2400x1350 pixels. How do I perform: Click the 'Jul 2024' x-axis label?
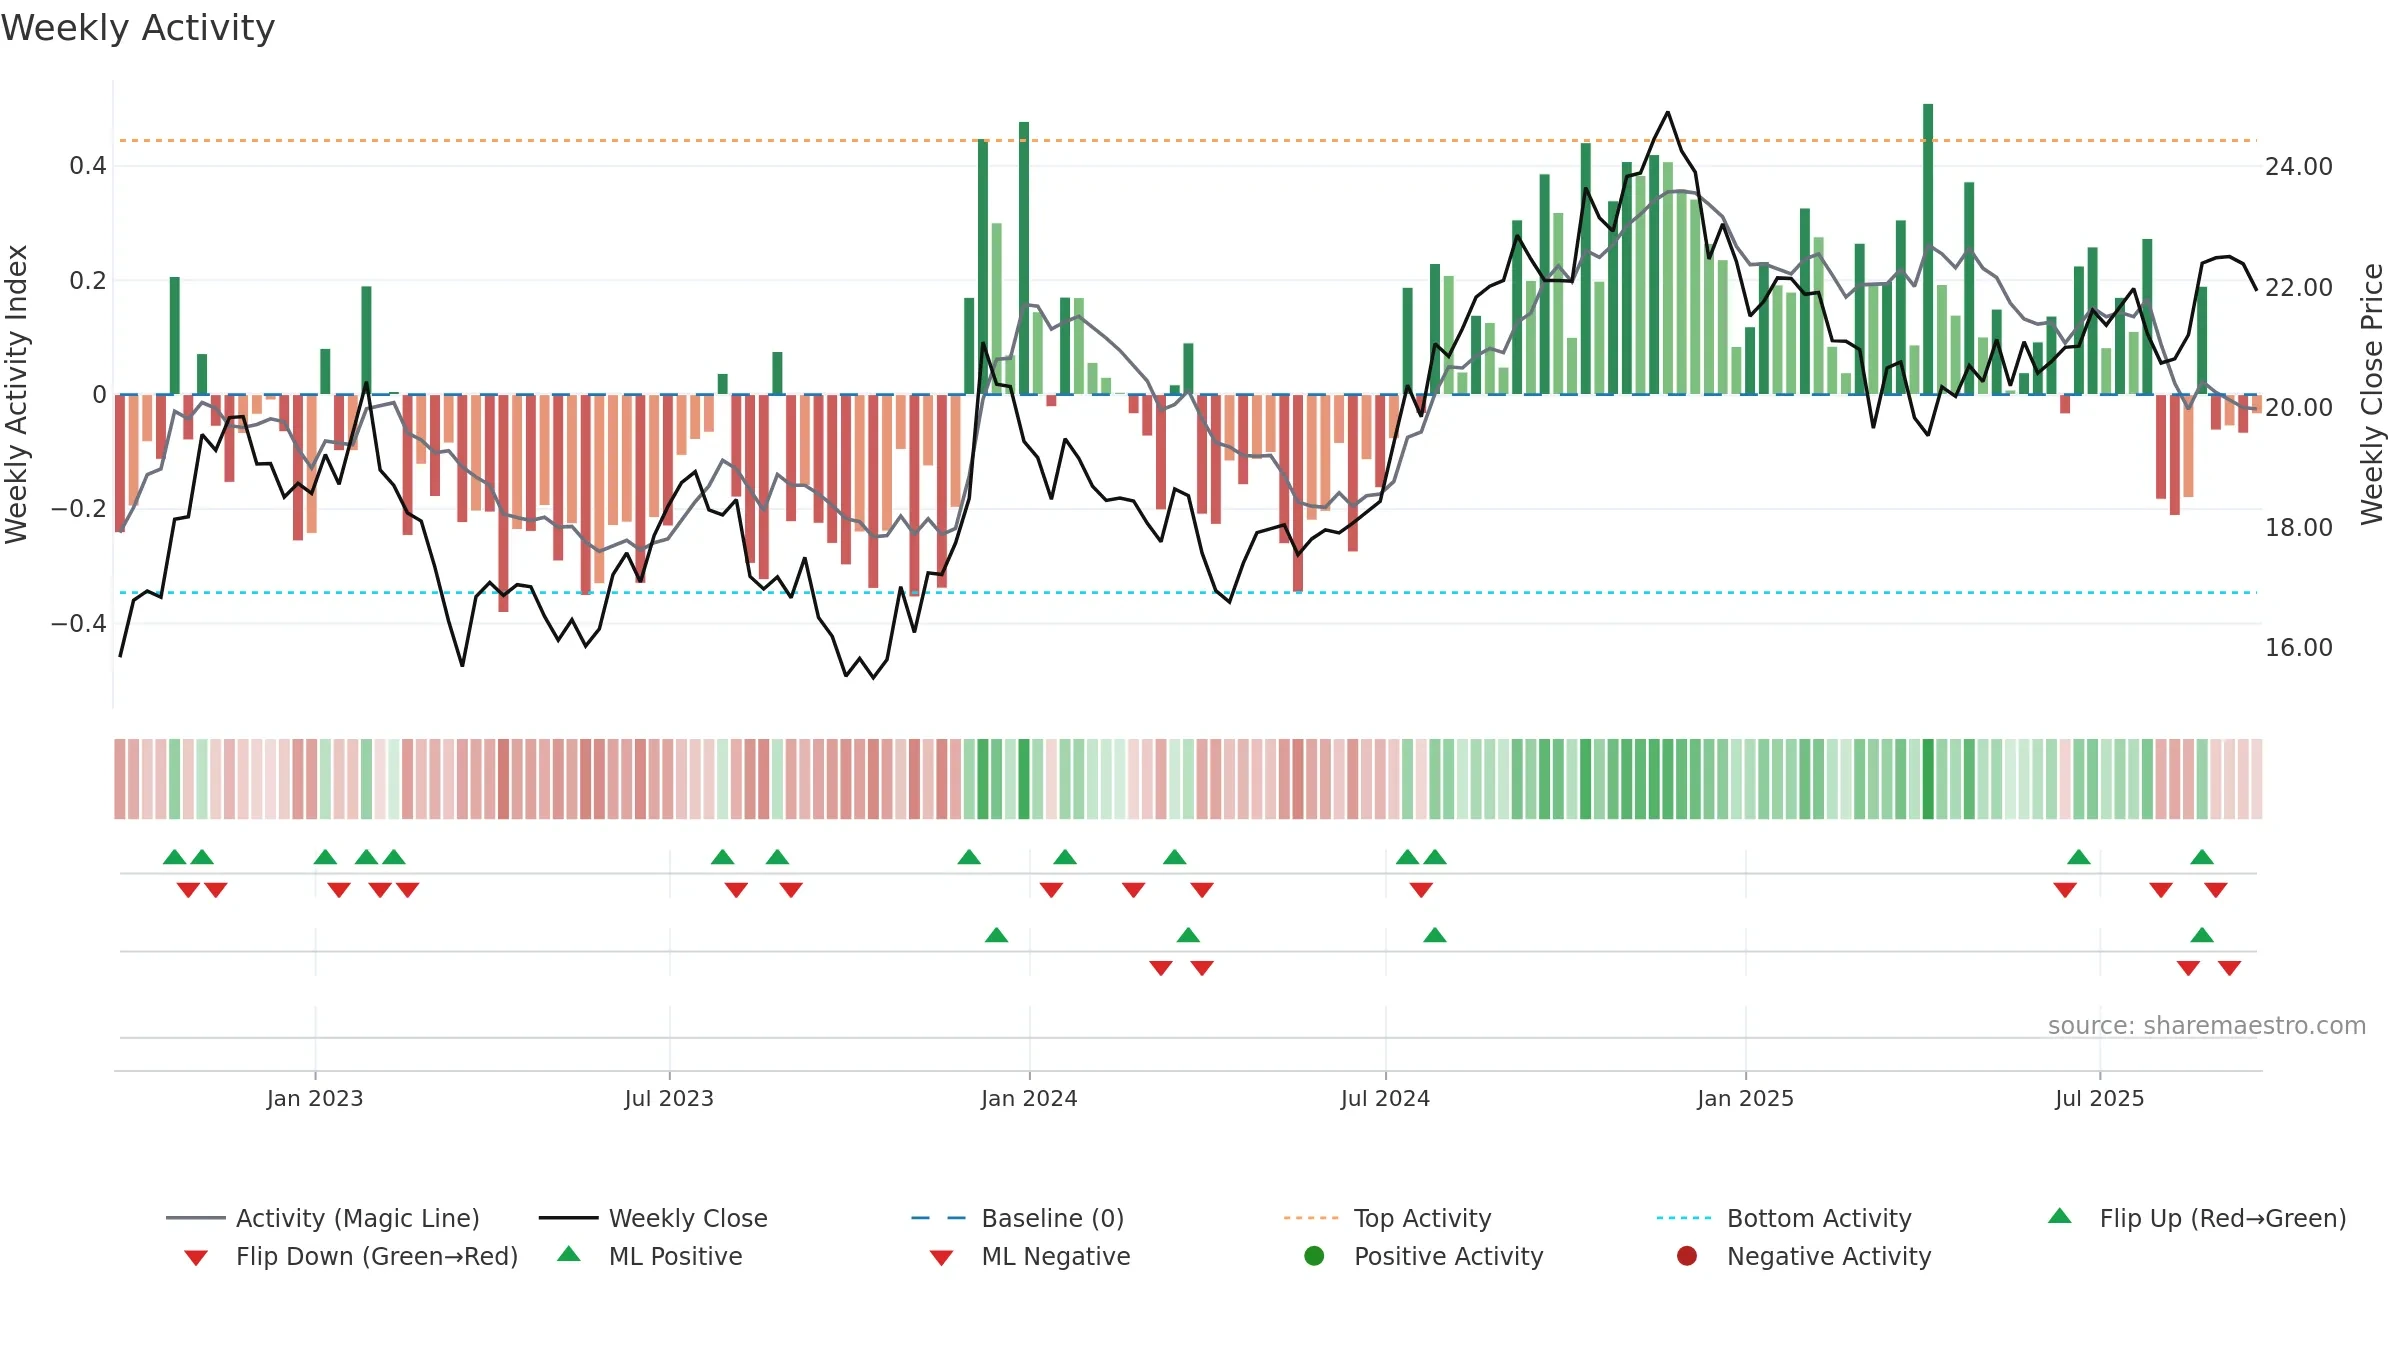pyautogui.click(x=1385, y=1099)
